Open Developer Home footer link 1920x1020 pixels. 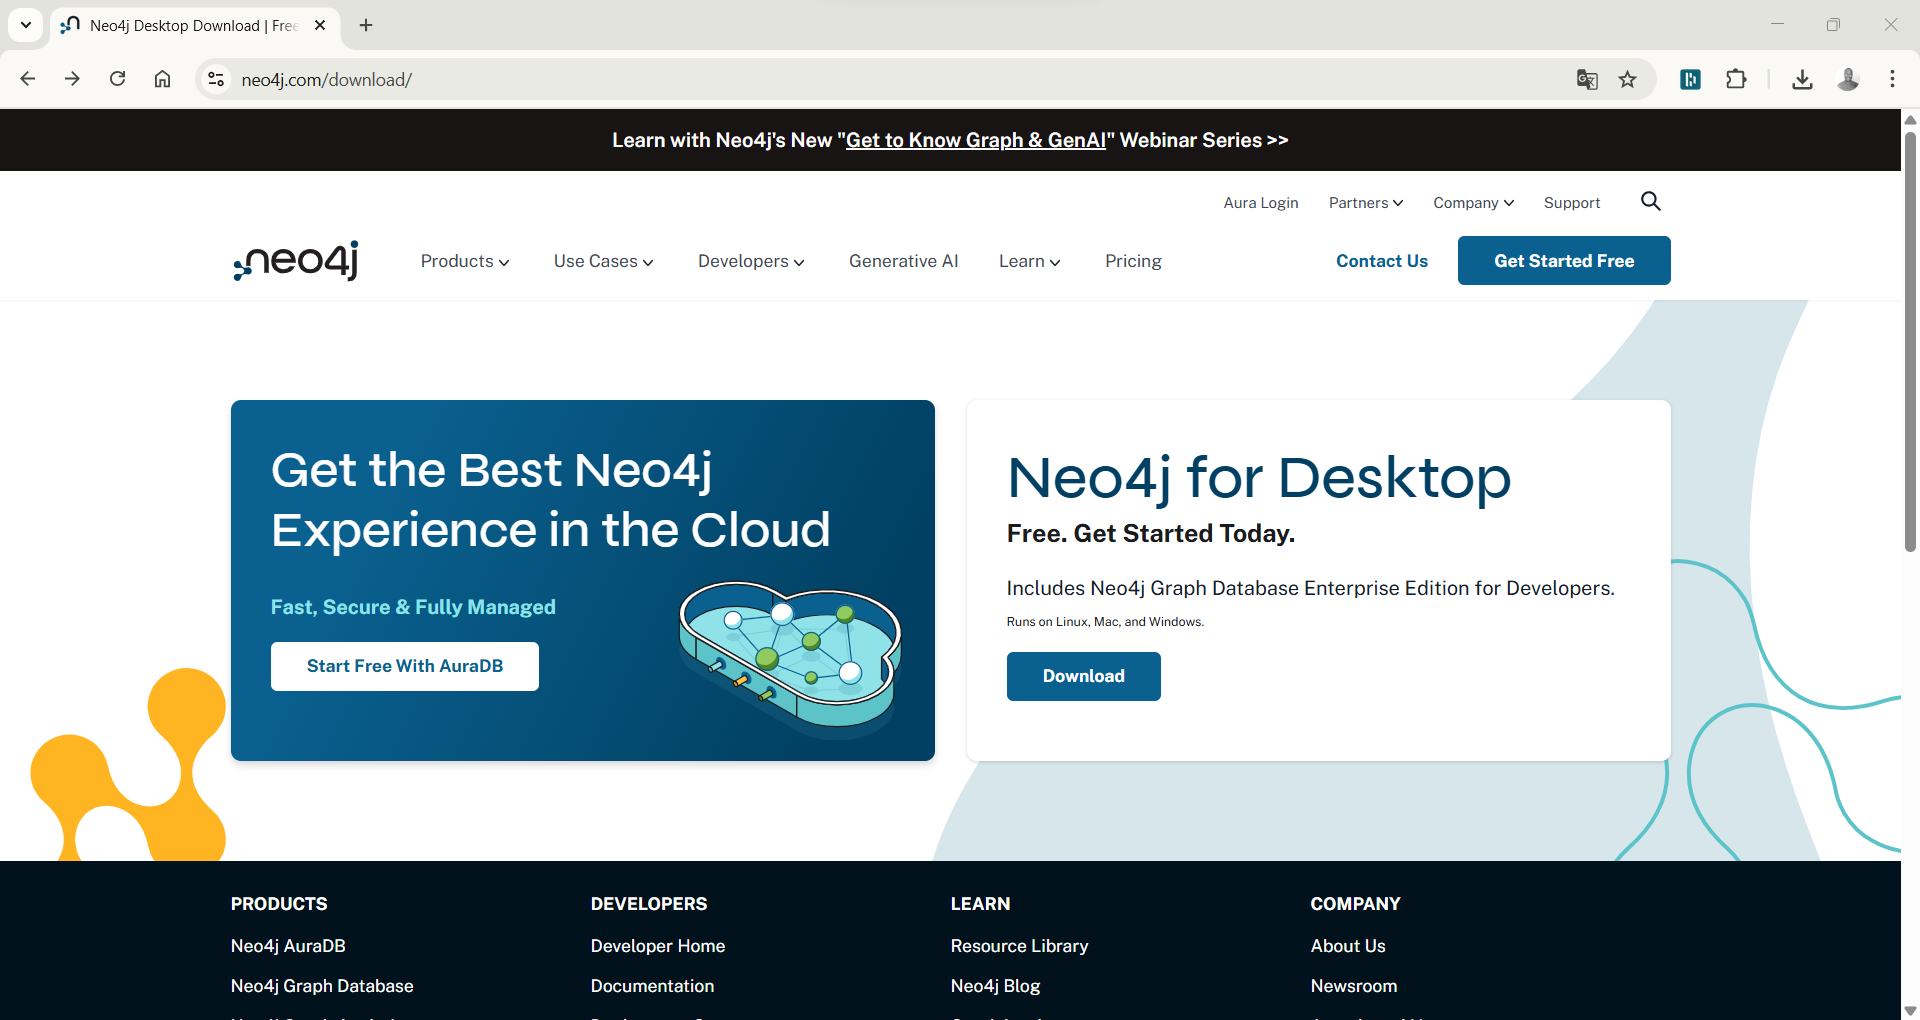click(658, 946)
